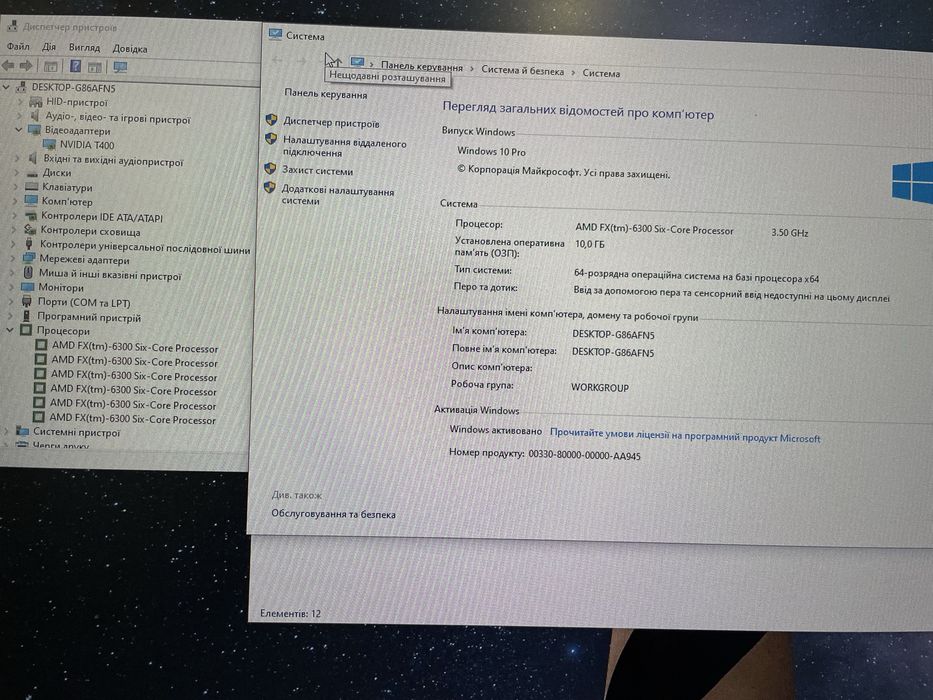Open Microsoft license terms link
Viewport: 933px width, 700px height.
(x=685, y=436)
